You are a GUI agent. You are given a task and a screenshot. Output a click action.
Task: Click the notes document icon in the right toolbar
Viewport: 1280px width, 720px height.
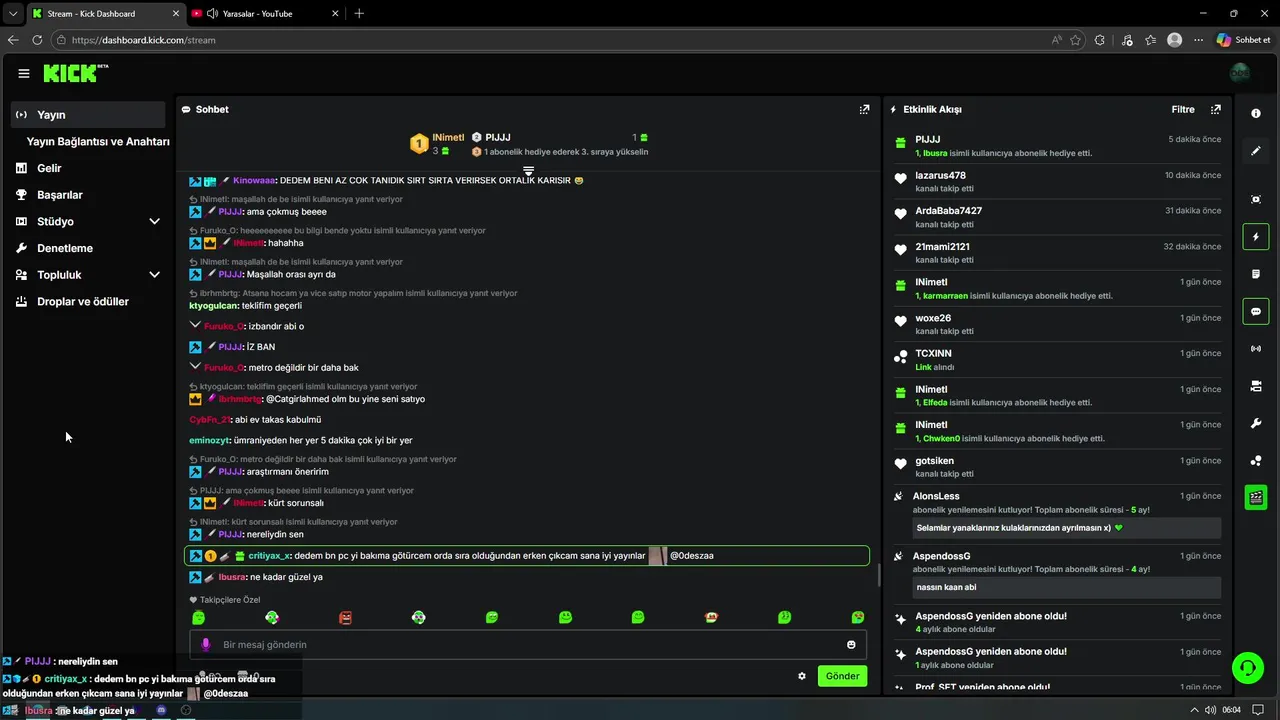1256,274
